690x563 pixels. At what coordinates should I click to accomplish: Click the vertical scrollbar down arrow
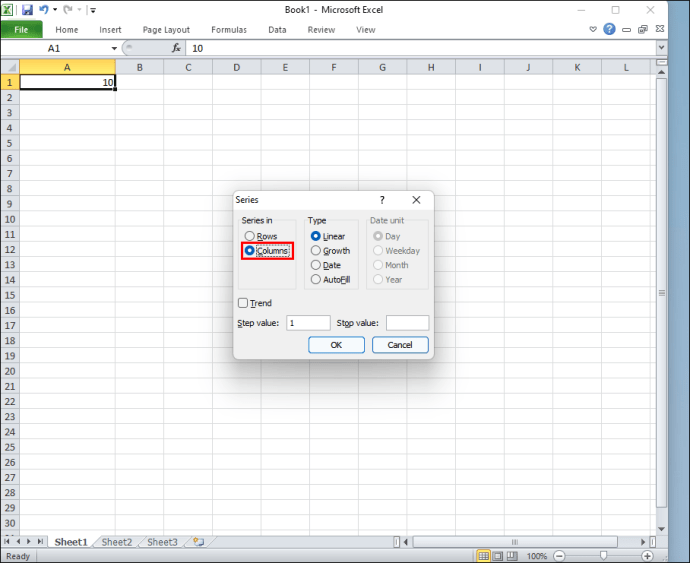[661, 529]
